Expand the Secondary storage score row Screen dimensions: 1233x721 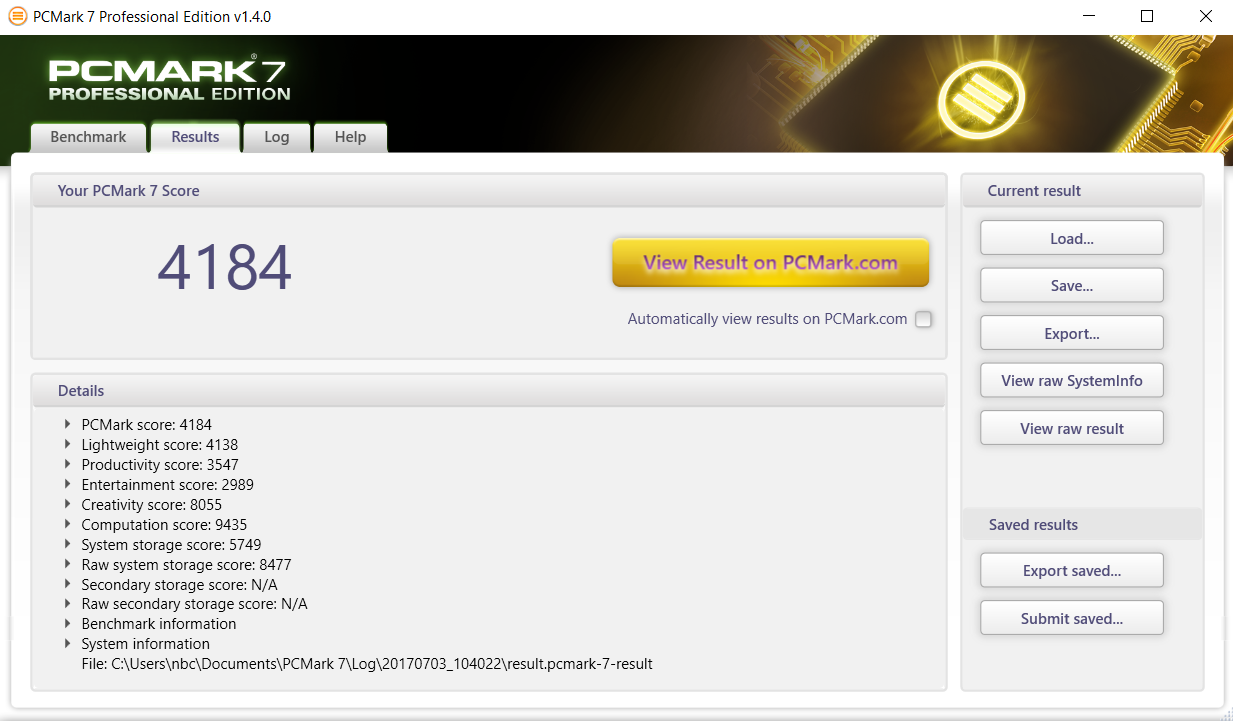coord(68,584)
